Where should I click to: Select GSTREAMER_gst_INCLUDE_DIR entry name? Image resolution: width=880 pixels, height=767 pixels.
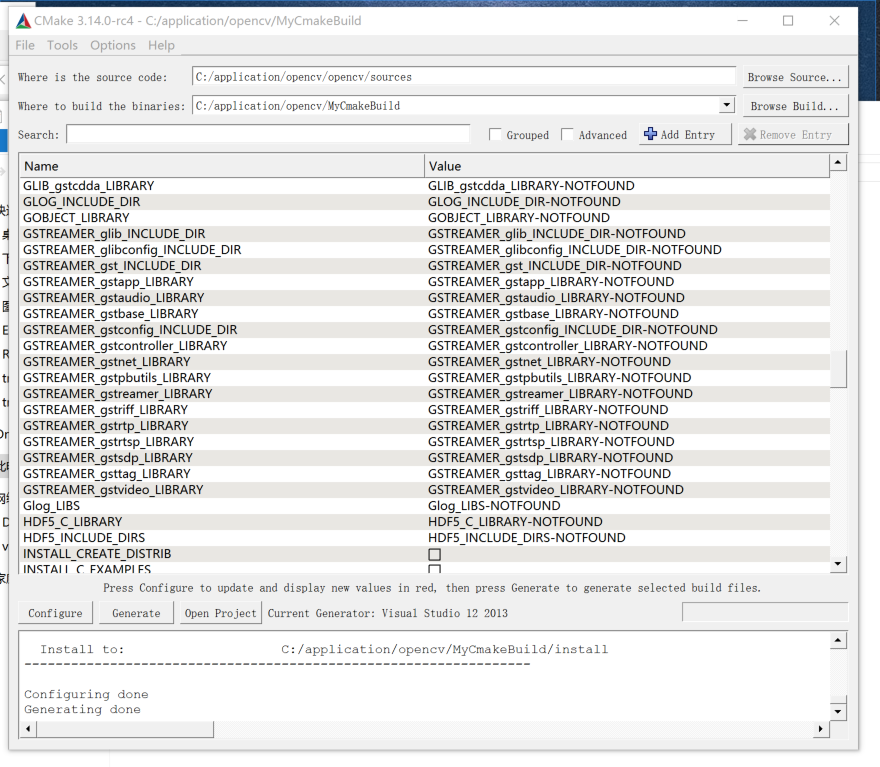coord(112,266)
